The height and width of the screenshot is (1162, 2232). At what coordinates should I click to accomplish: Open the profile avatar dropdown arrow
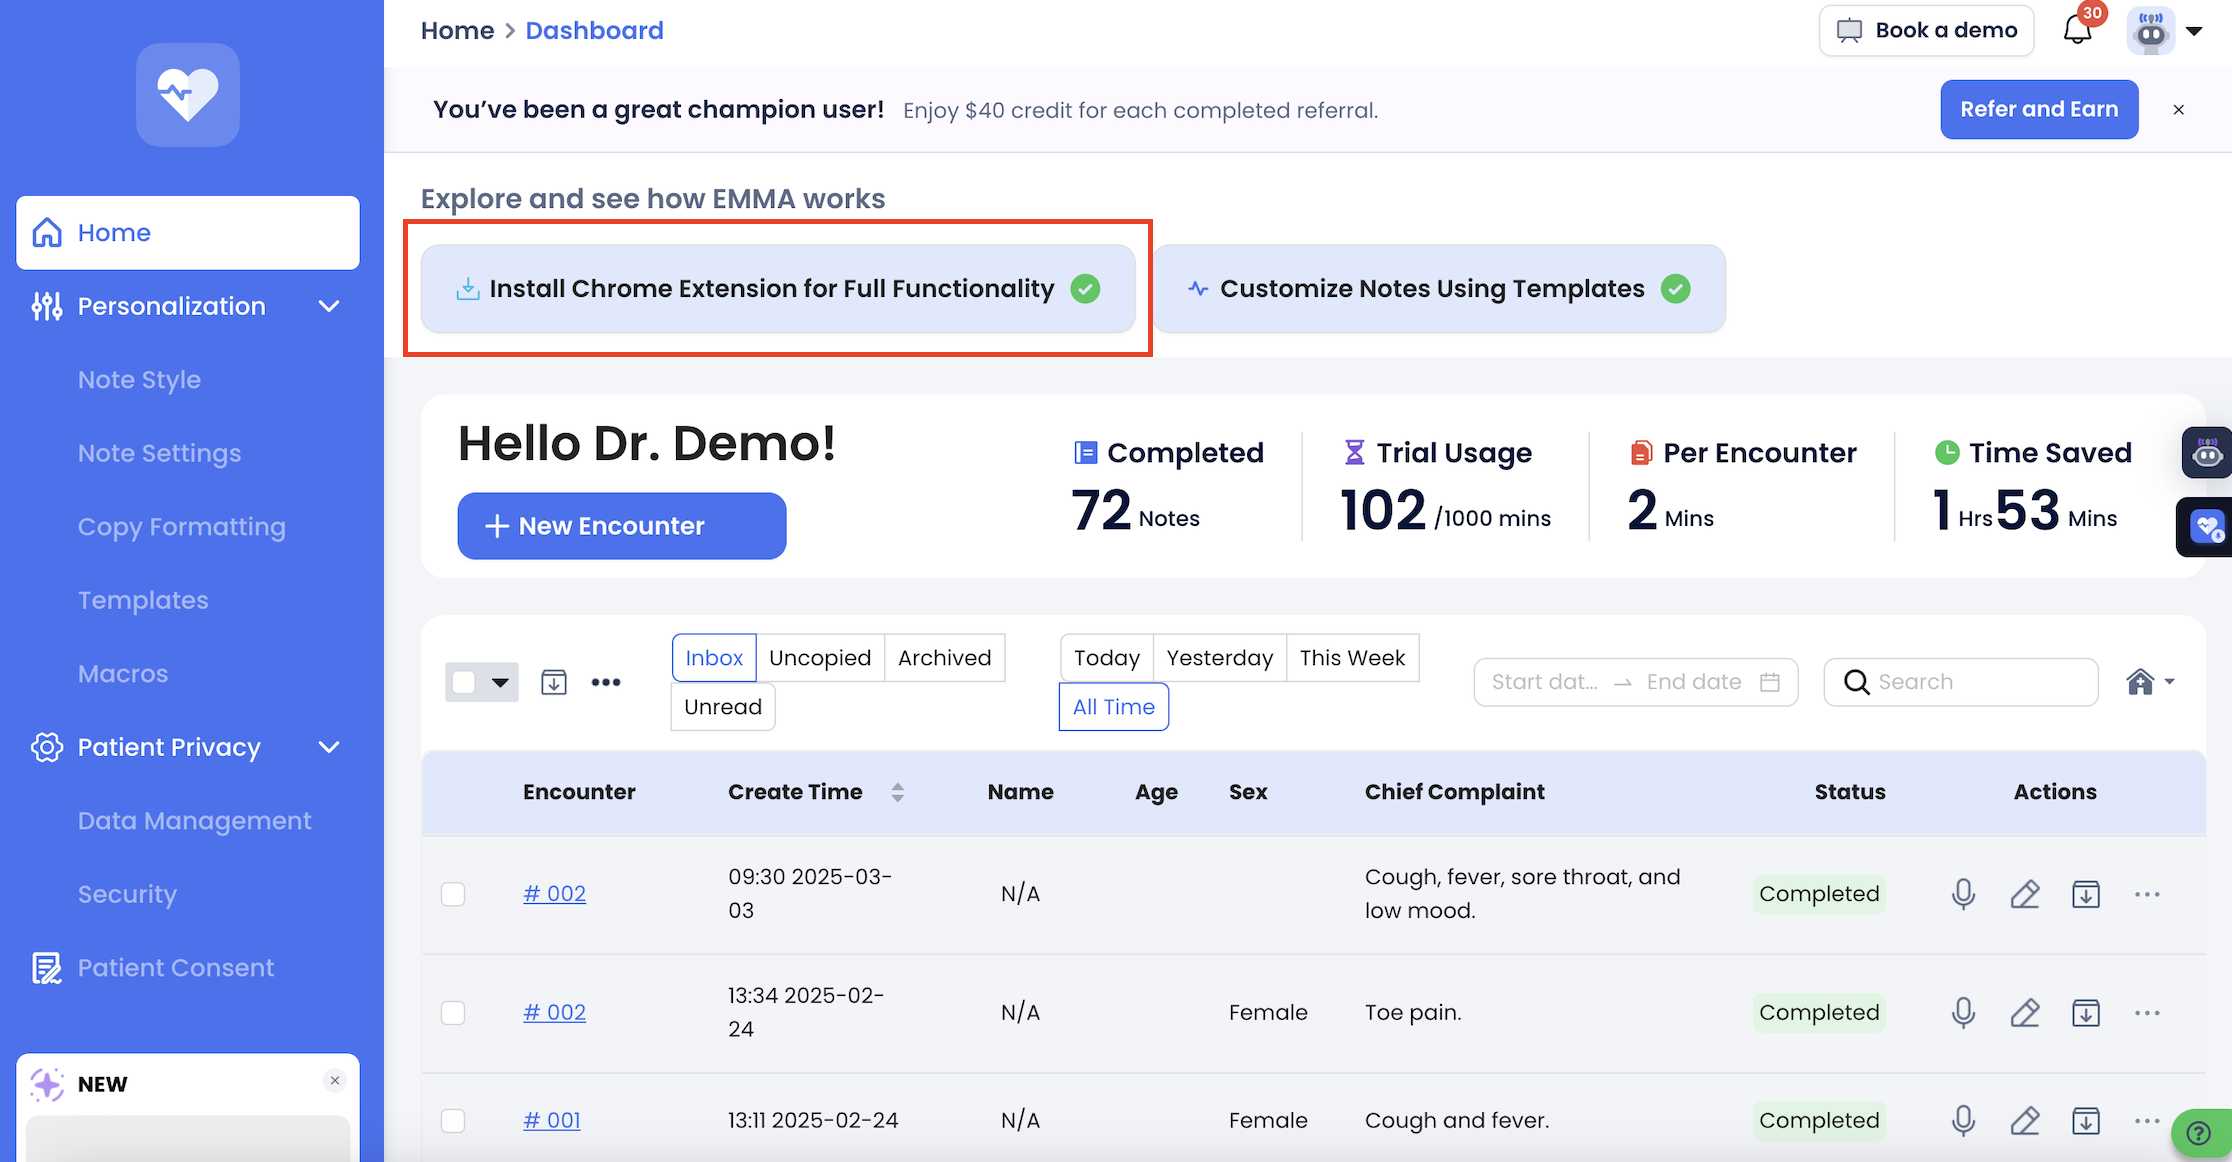tap(2194, 31)
